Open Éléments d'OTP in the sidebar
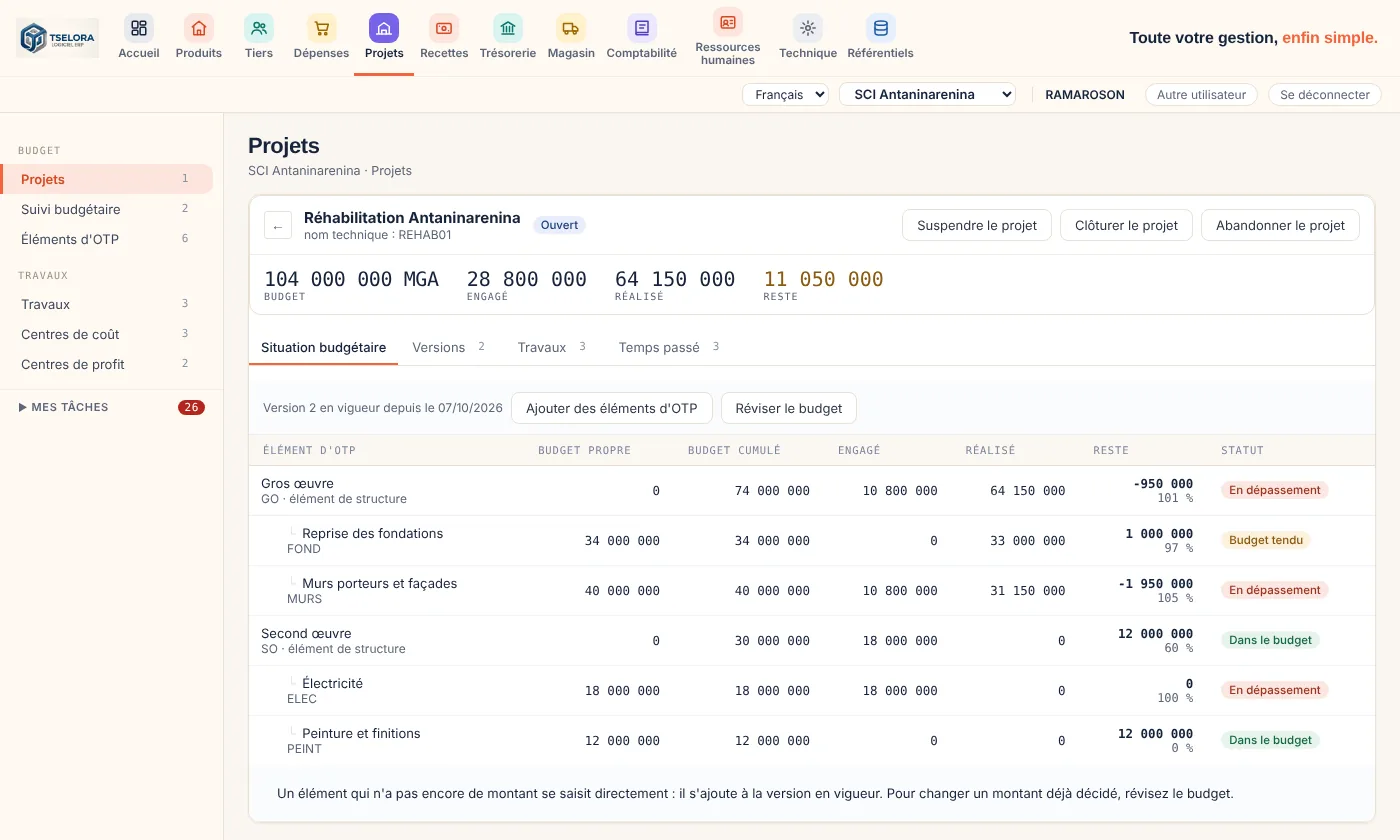Image resolution: width=1400 pixels, height=840 pixels. point(106,239)
